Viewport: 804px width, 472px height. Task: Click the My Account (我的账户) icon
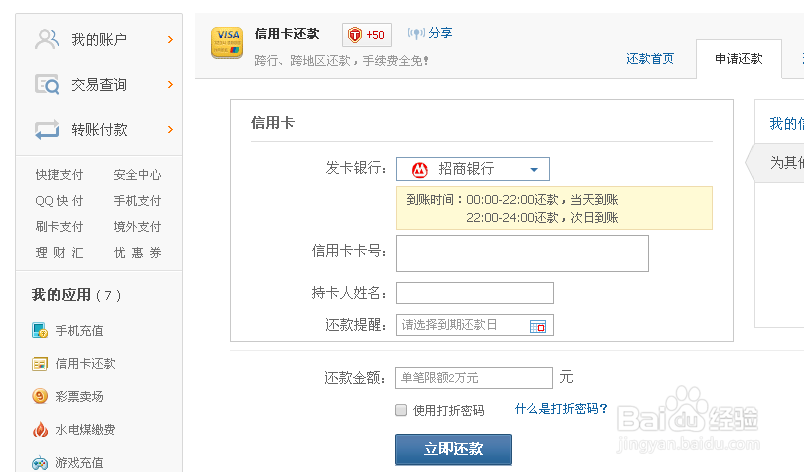(x=47, y=40)
